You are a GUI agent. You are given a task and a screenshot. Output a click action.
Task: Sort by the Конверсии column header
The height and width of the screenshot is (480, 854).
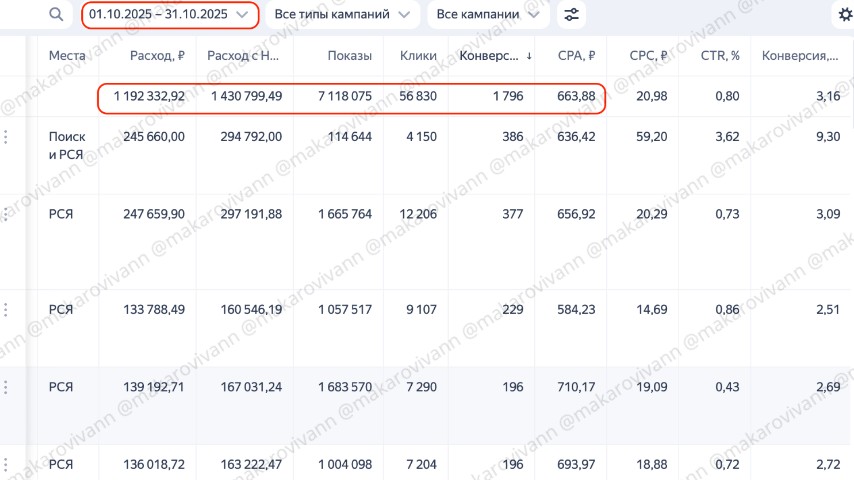point(494,56)
